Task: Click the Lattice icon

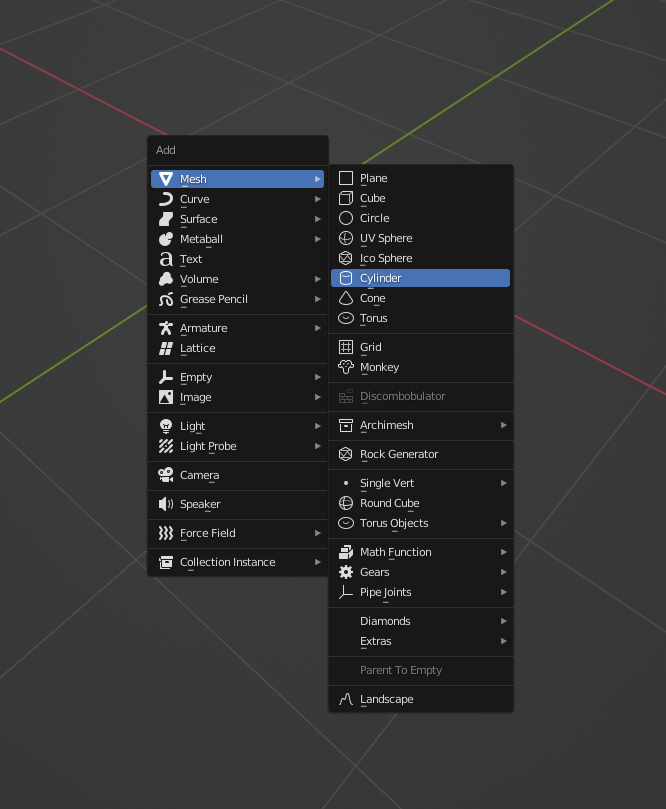Action: pyautogui.click(x=166, y=348)
